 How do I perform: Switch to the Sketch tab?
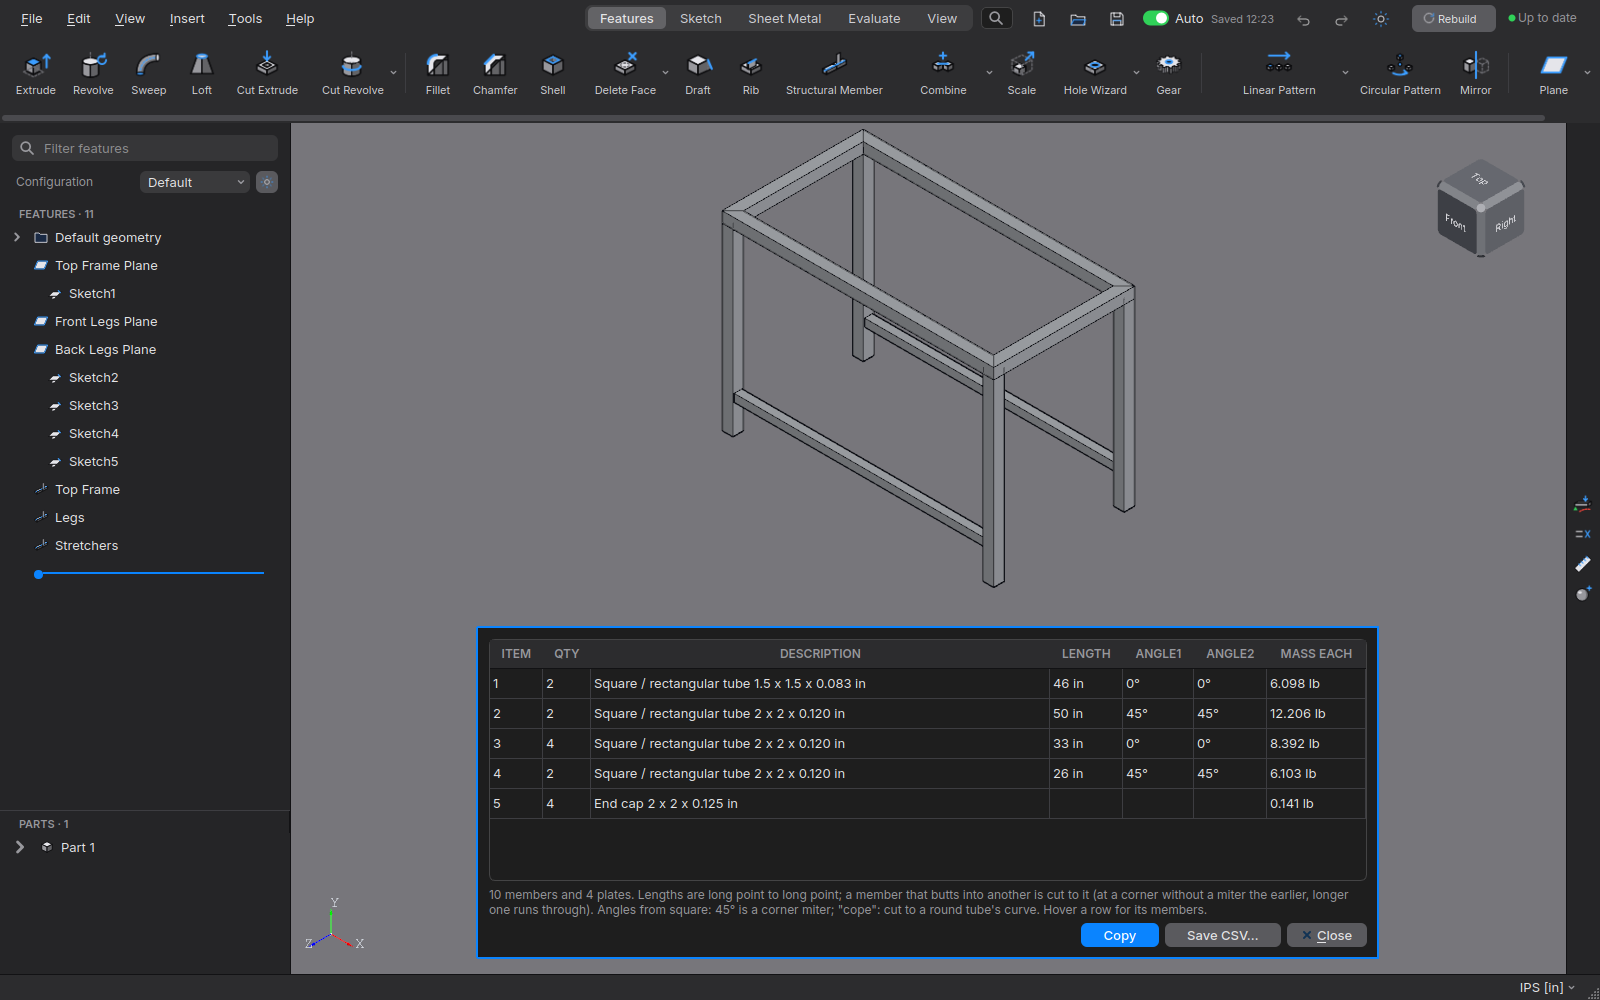[701, 18]
